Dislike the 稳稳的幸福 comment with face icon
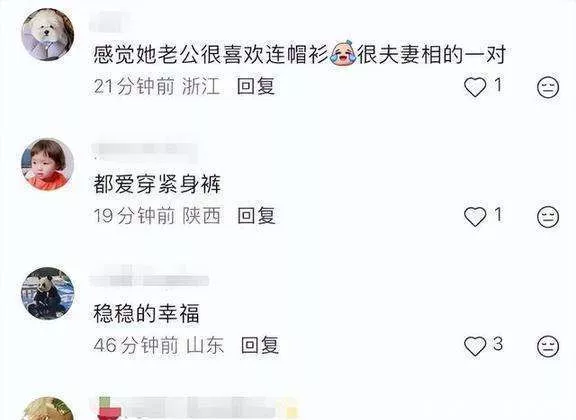Viewport: 576px width, 420px height. click(548, 346)
